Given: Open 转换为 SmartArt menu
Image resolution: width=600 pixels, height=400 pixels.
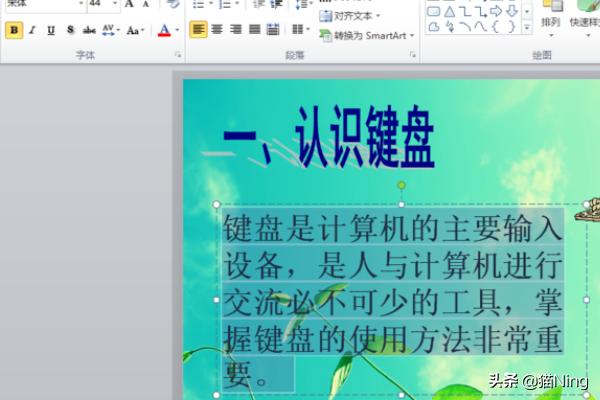Looking at the screenshot, I should coord(367,36).
